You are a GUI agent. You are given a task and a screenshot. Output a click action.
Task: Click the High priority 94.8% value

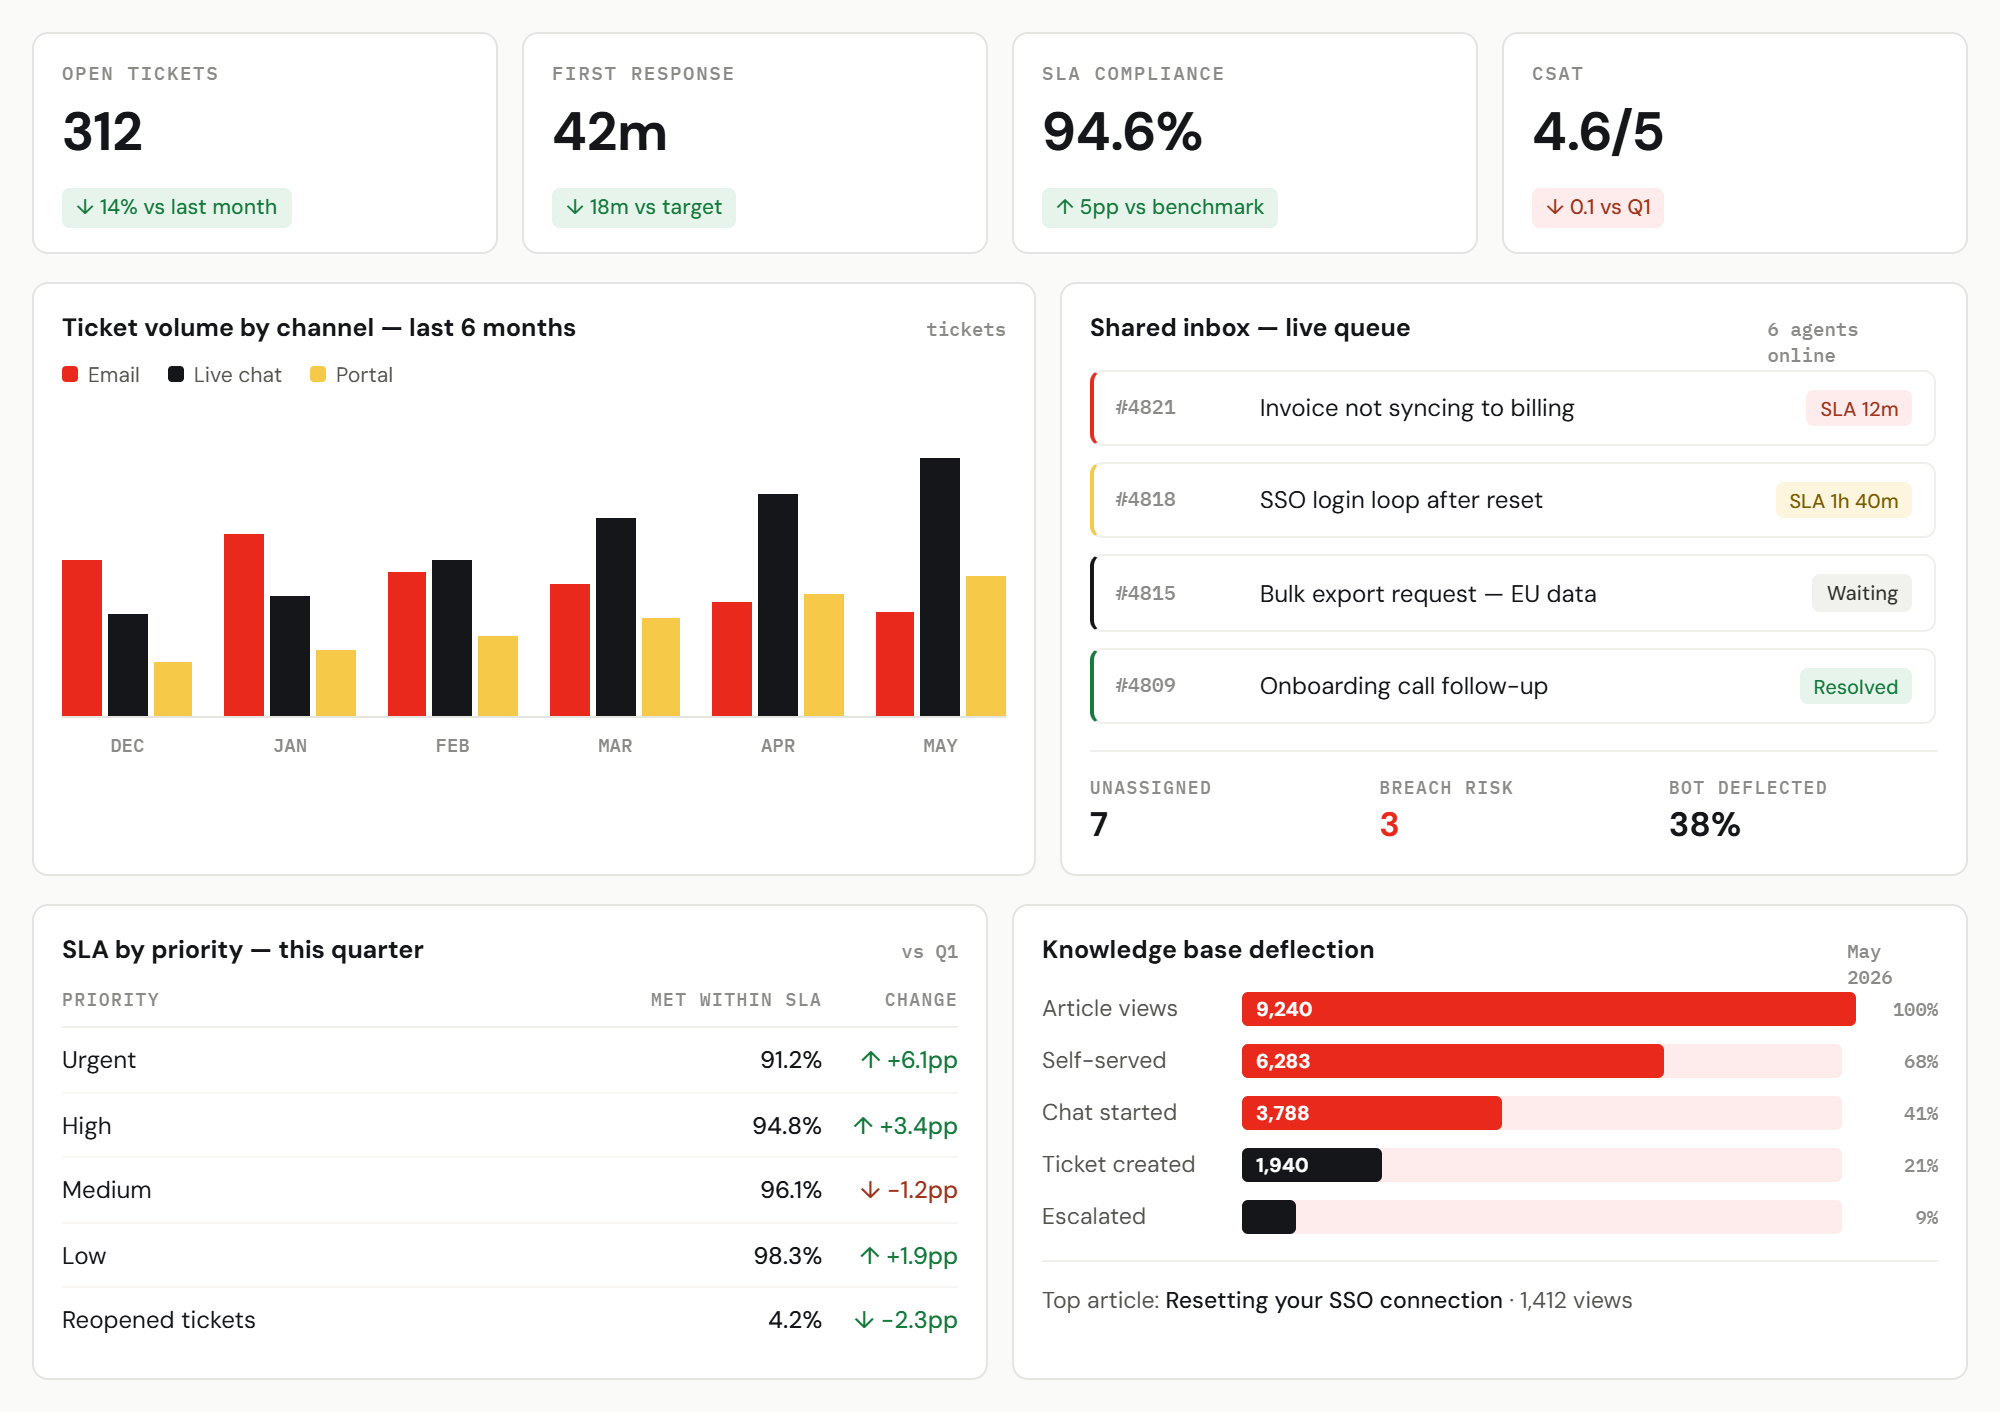(787, 1126)
